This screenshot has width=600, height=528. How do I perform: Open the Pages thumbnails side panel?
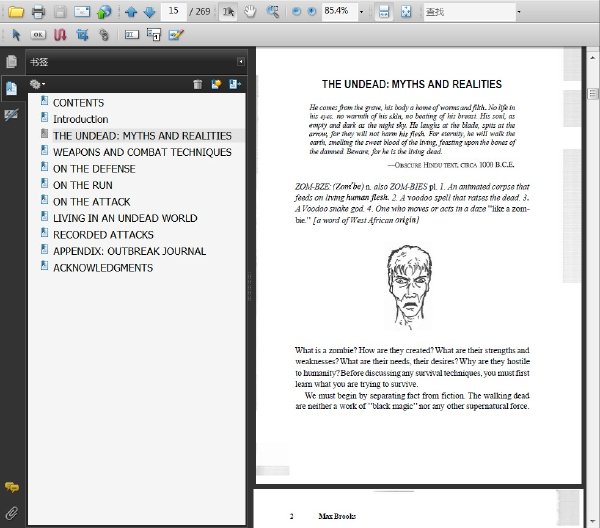click(x=11, y=61)
